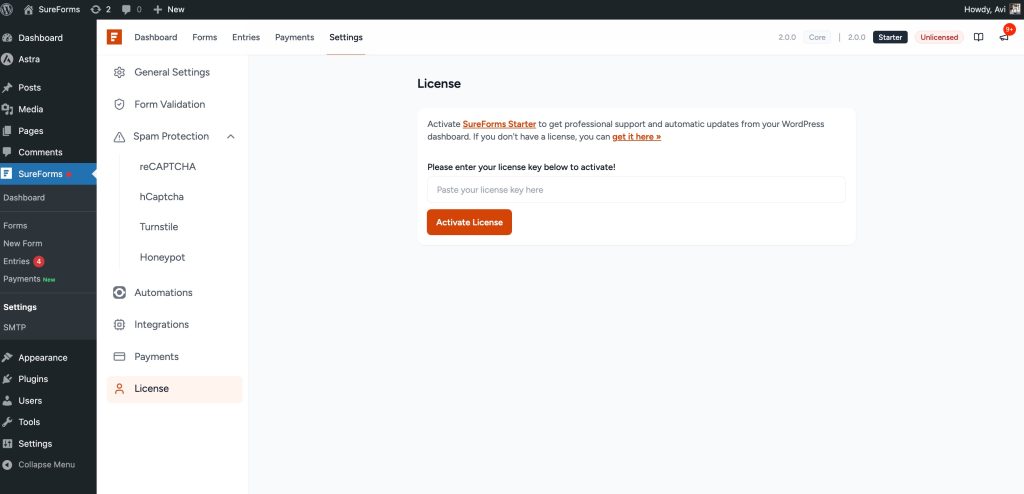Switch to the Entries tab in SureForms header
Image resolution: width=1024 pixels, height=494 pixels.
click(246, 37)
